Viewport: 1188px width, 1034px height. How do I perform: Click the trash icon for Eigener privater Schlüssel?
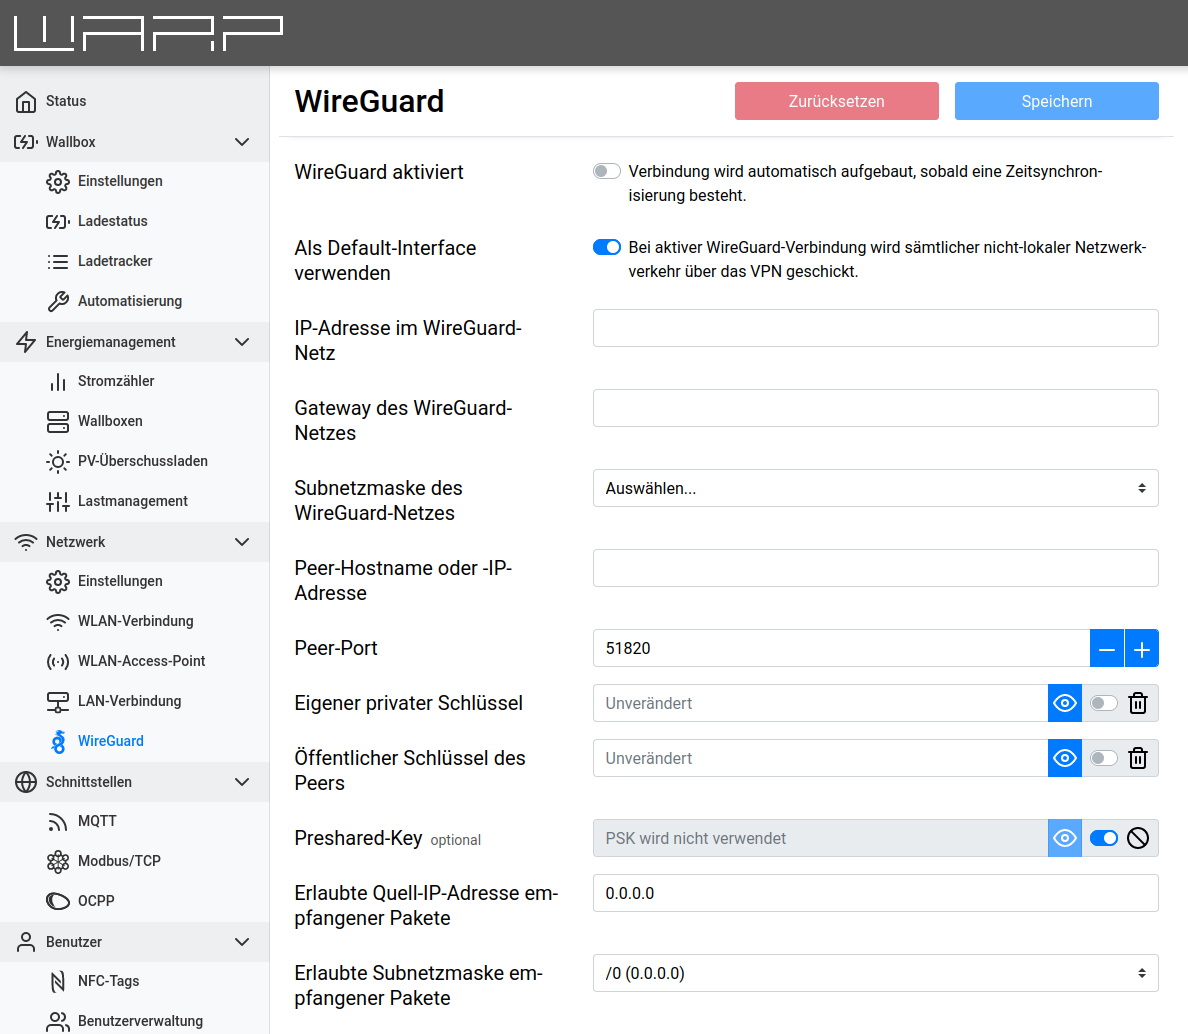1137,703
